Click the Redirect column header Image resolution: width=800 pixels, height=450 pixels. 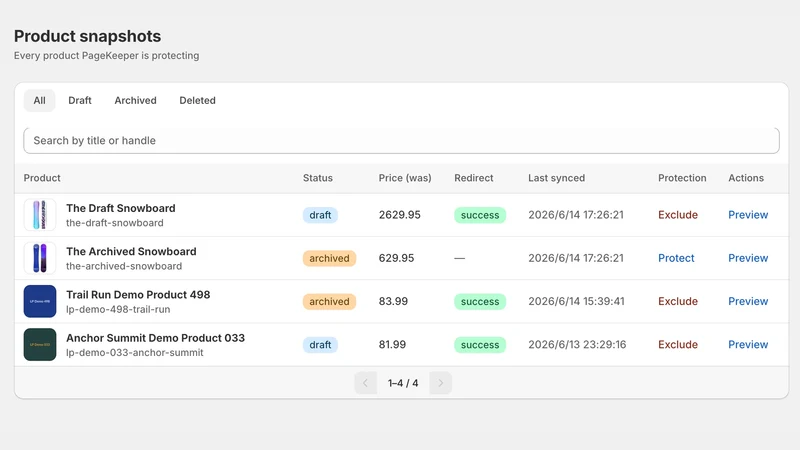[x=473, y=178]
